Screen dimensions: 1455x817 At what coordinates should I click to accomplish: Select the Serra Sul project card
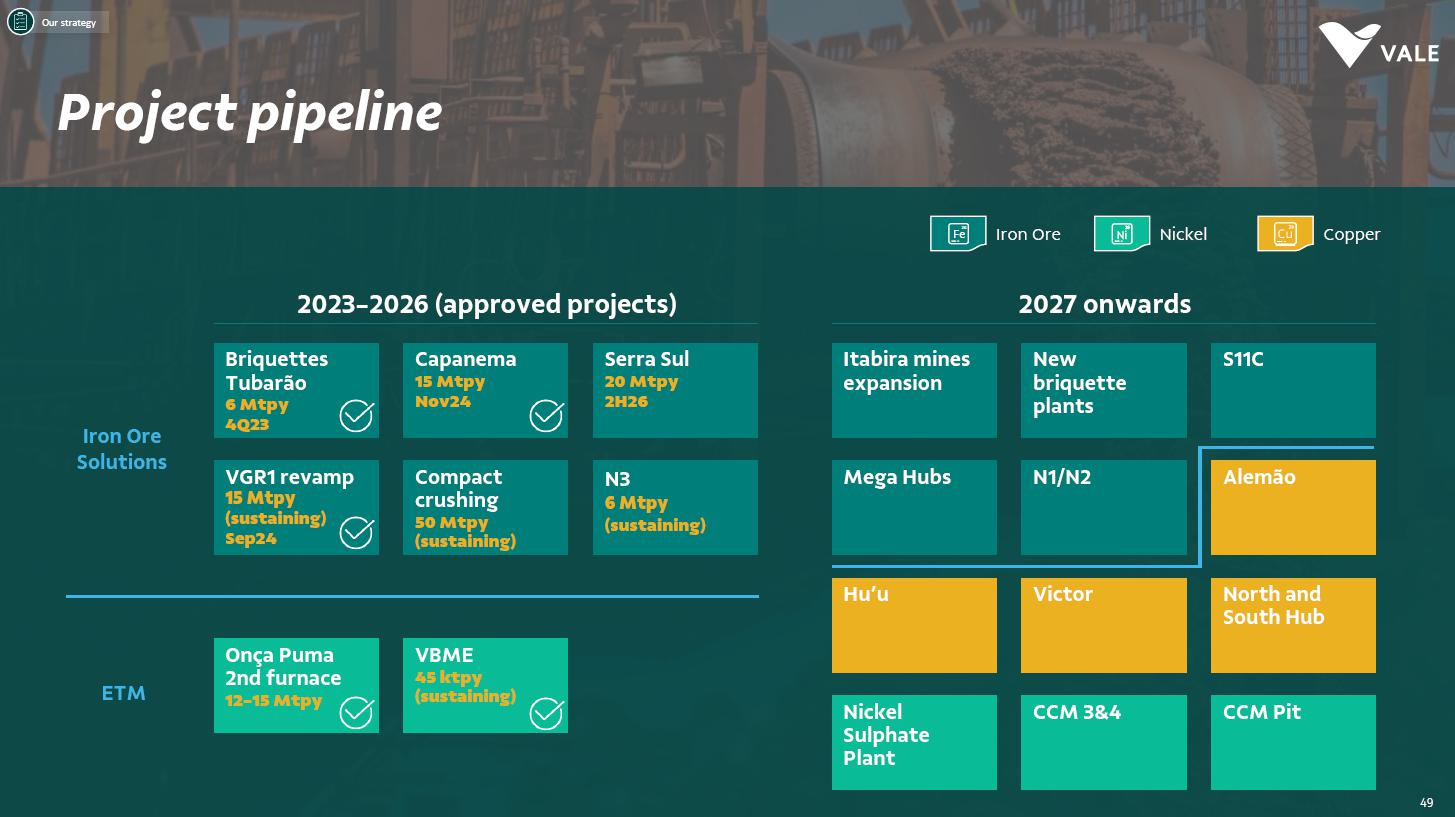pyautogui.click(x=675, y=390)
